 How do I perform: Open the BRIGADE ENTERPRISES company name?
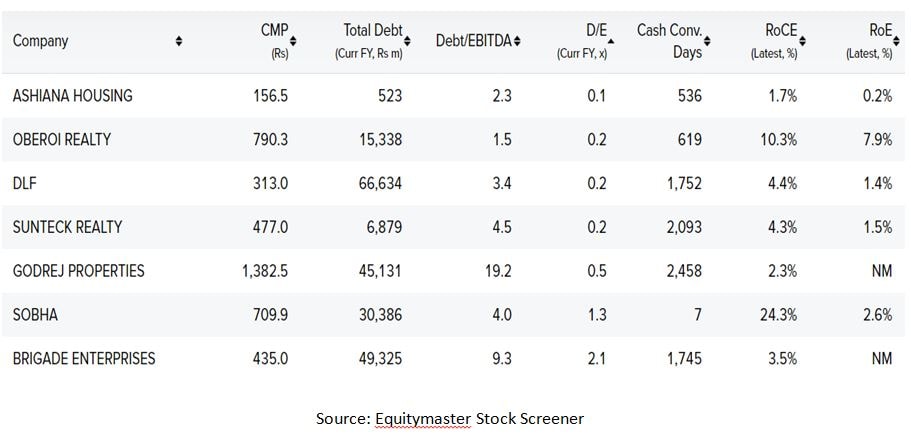point(84,358)
